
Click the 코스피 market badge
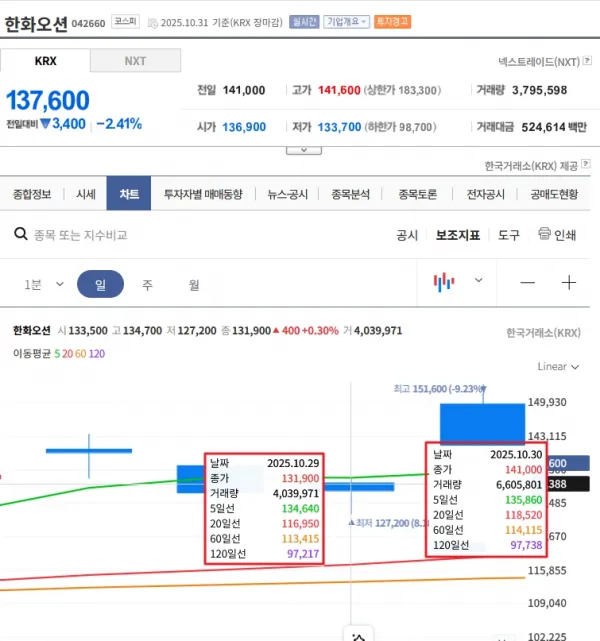click(126, 20)
